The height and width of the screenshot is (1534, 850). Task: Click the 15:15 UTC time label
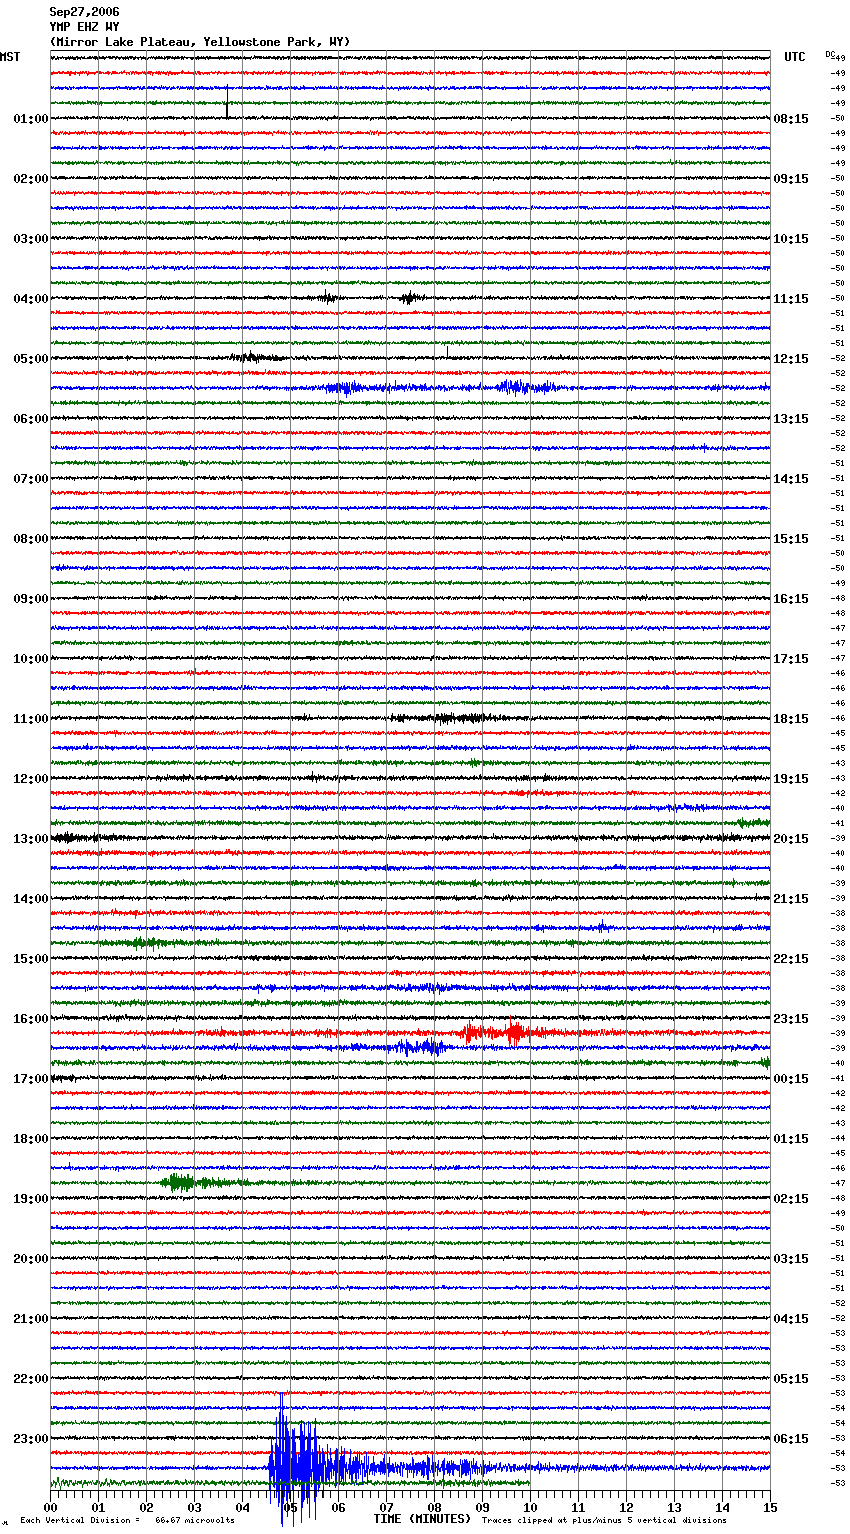pyautogui.click(x=791, y=539)
